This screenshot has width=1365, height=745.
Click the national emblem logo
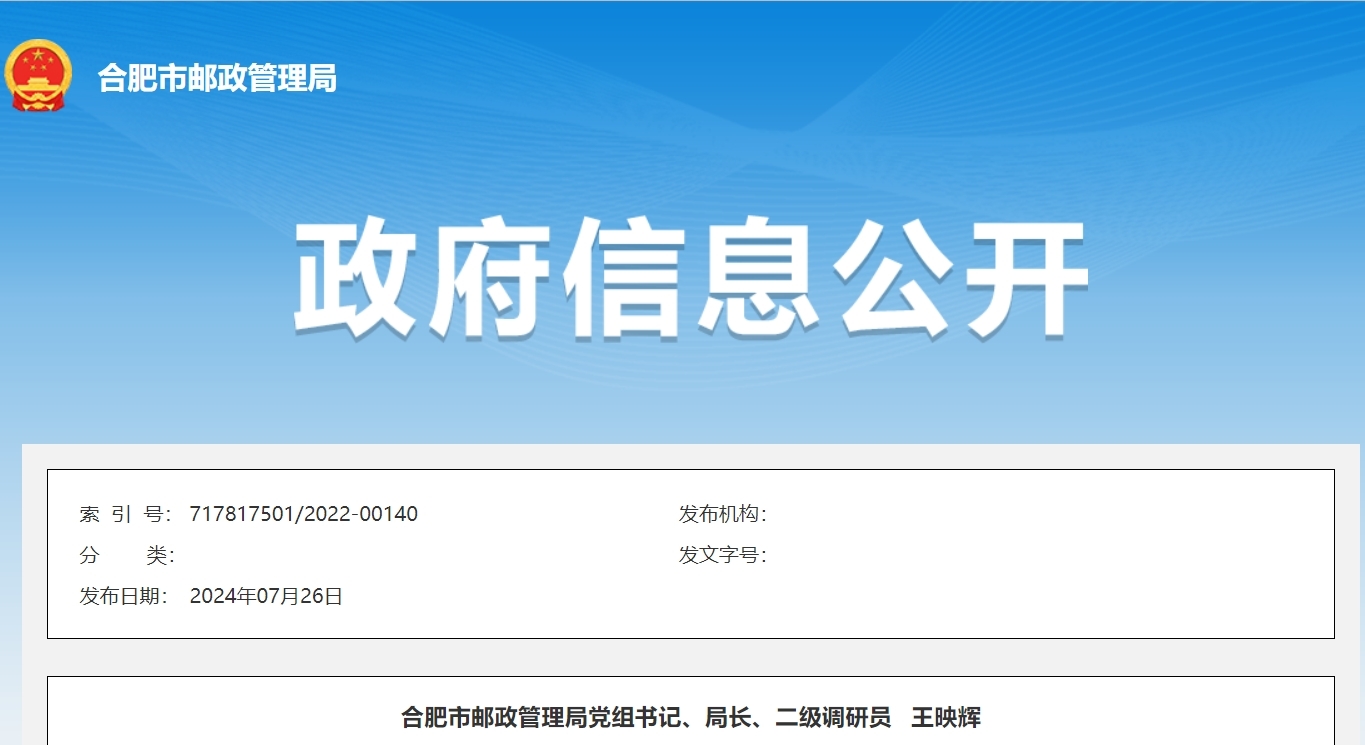tap(38, 76)
